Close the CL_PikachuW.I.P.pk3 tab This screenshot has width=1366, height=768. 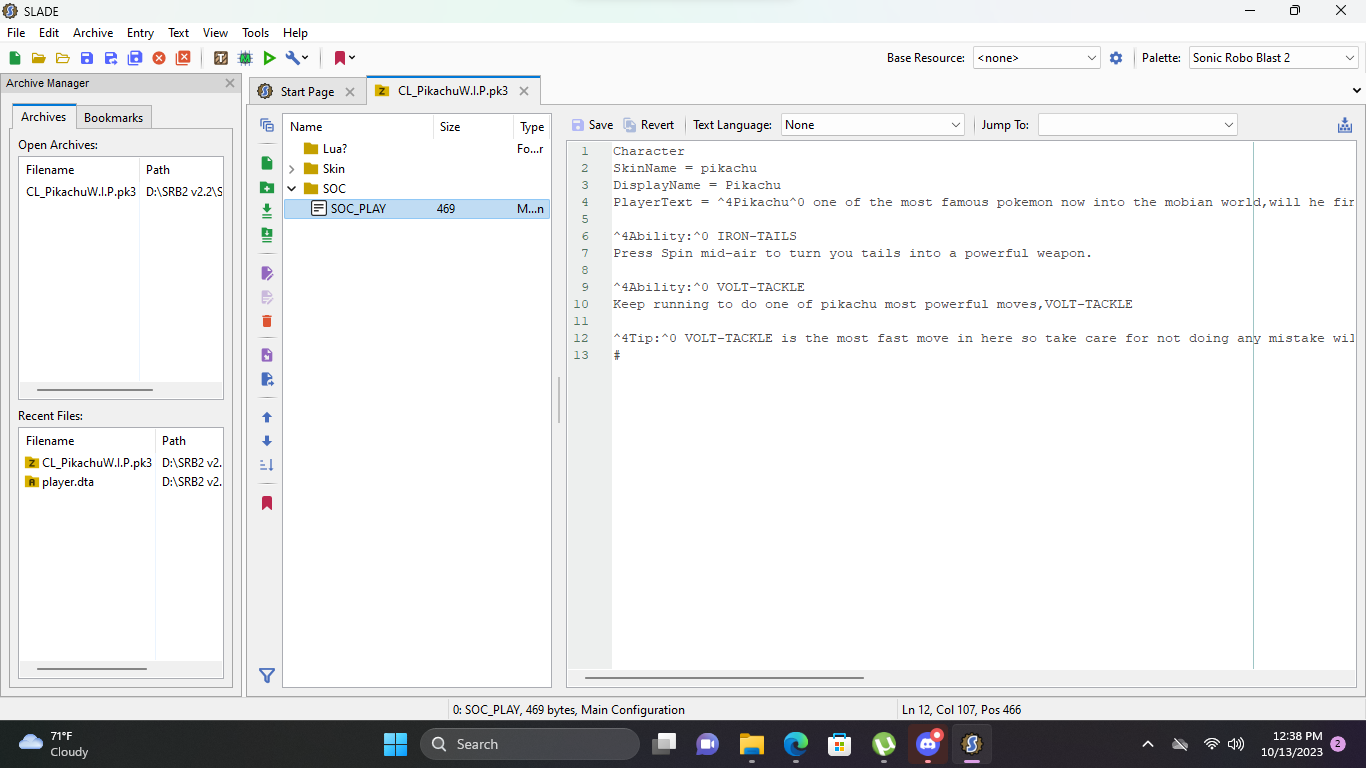[x=523, y=91]
